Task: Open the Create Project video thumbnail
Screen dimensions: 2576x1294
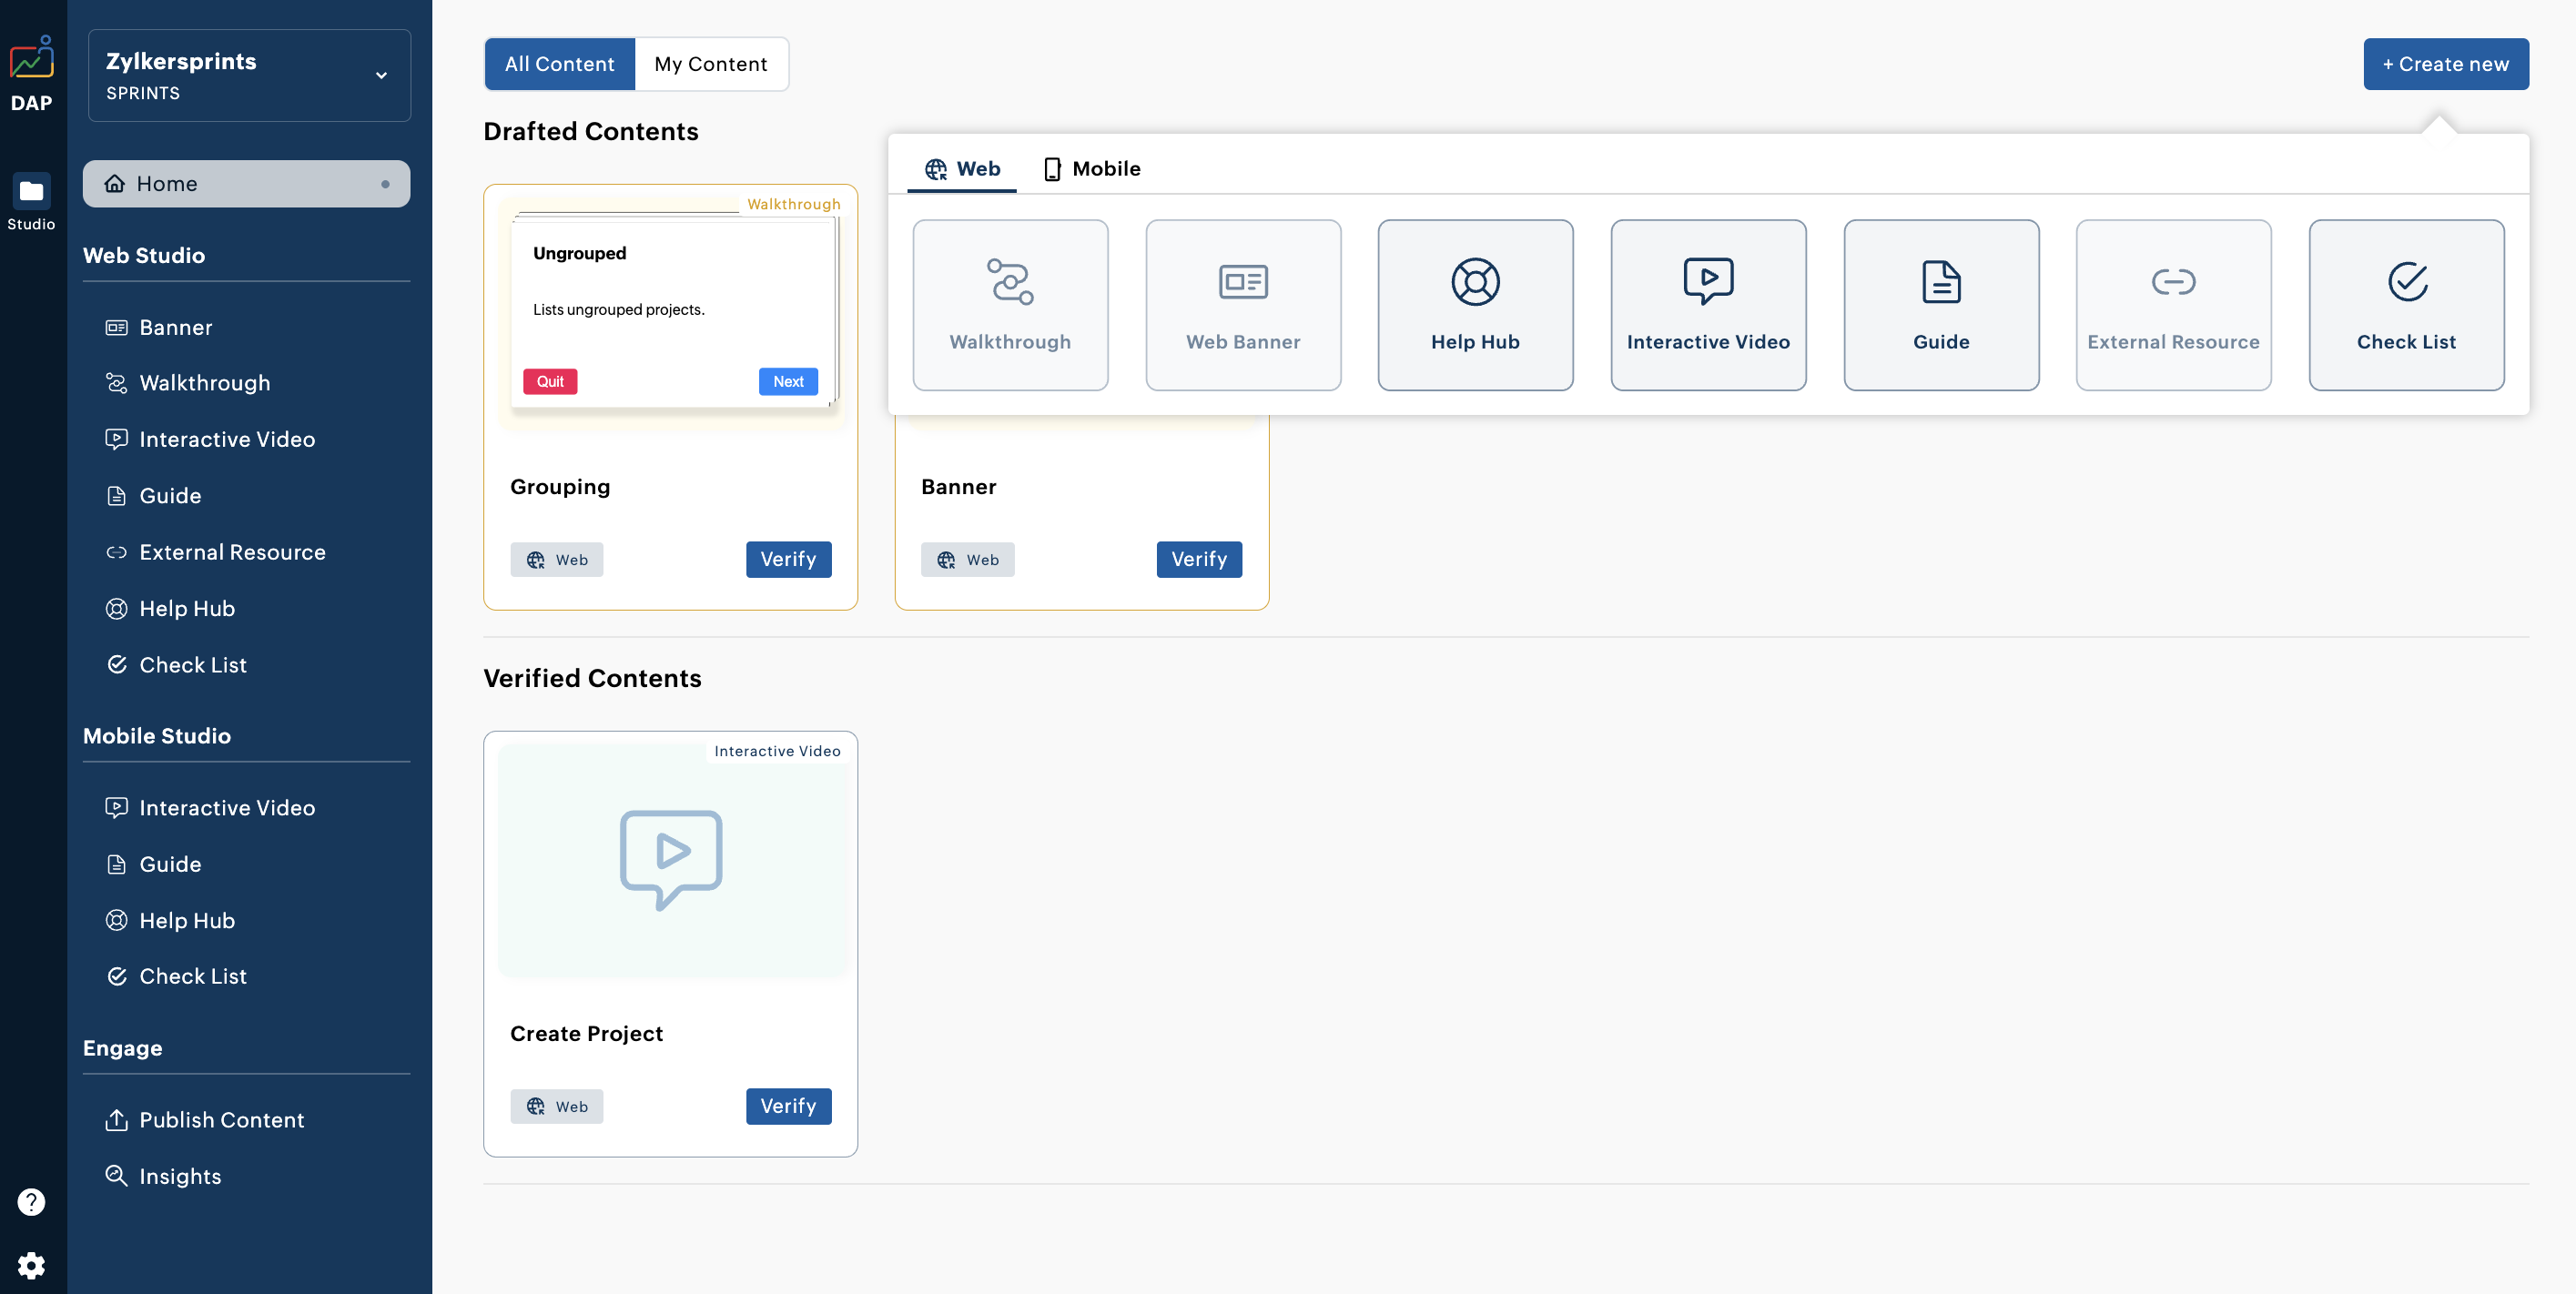Action: click(x=672, y=860)
